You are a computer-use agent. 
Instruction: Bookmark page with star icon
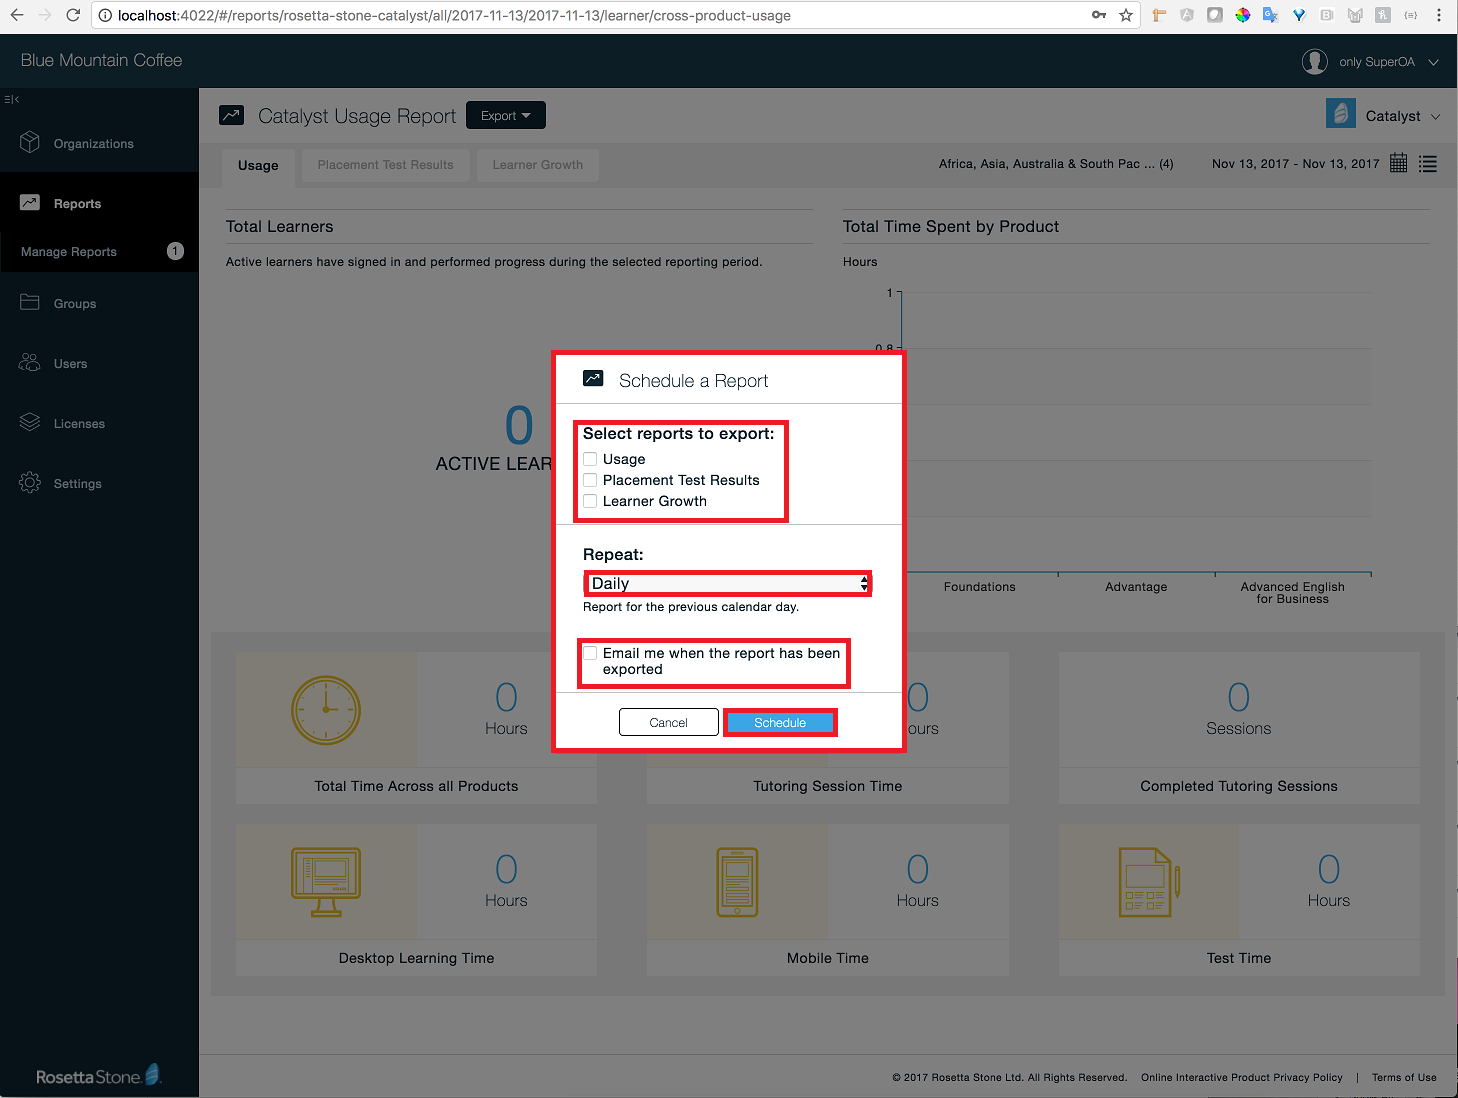(1126, 15)
